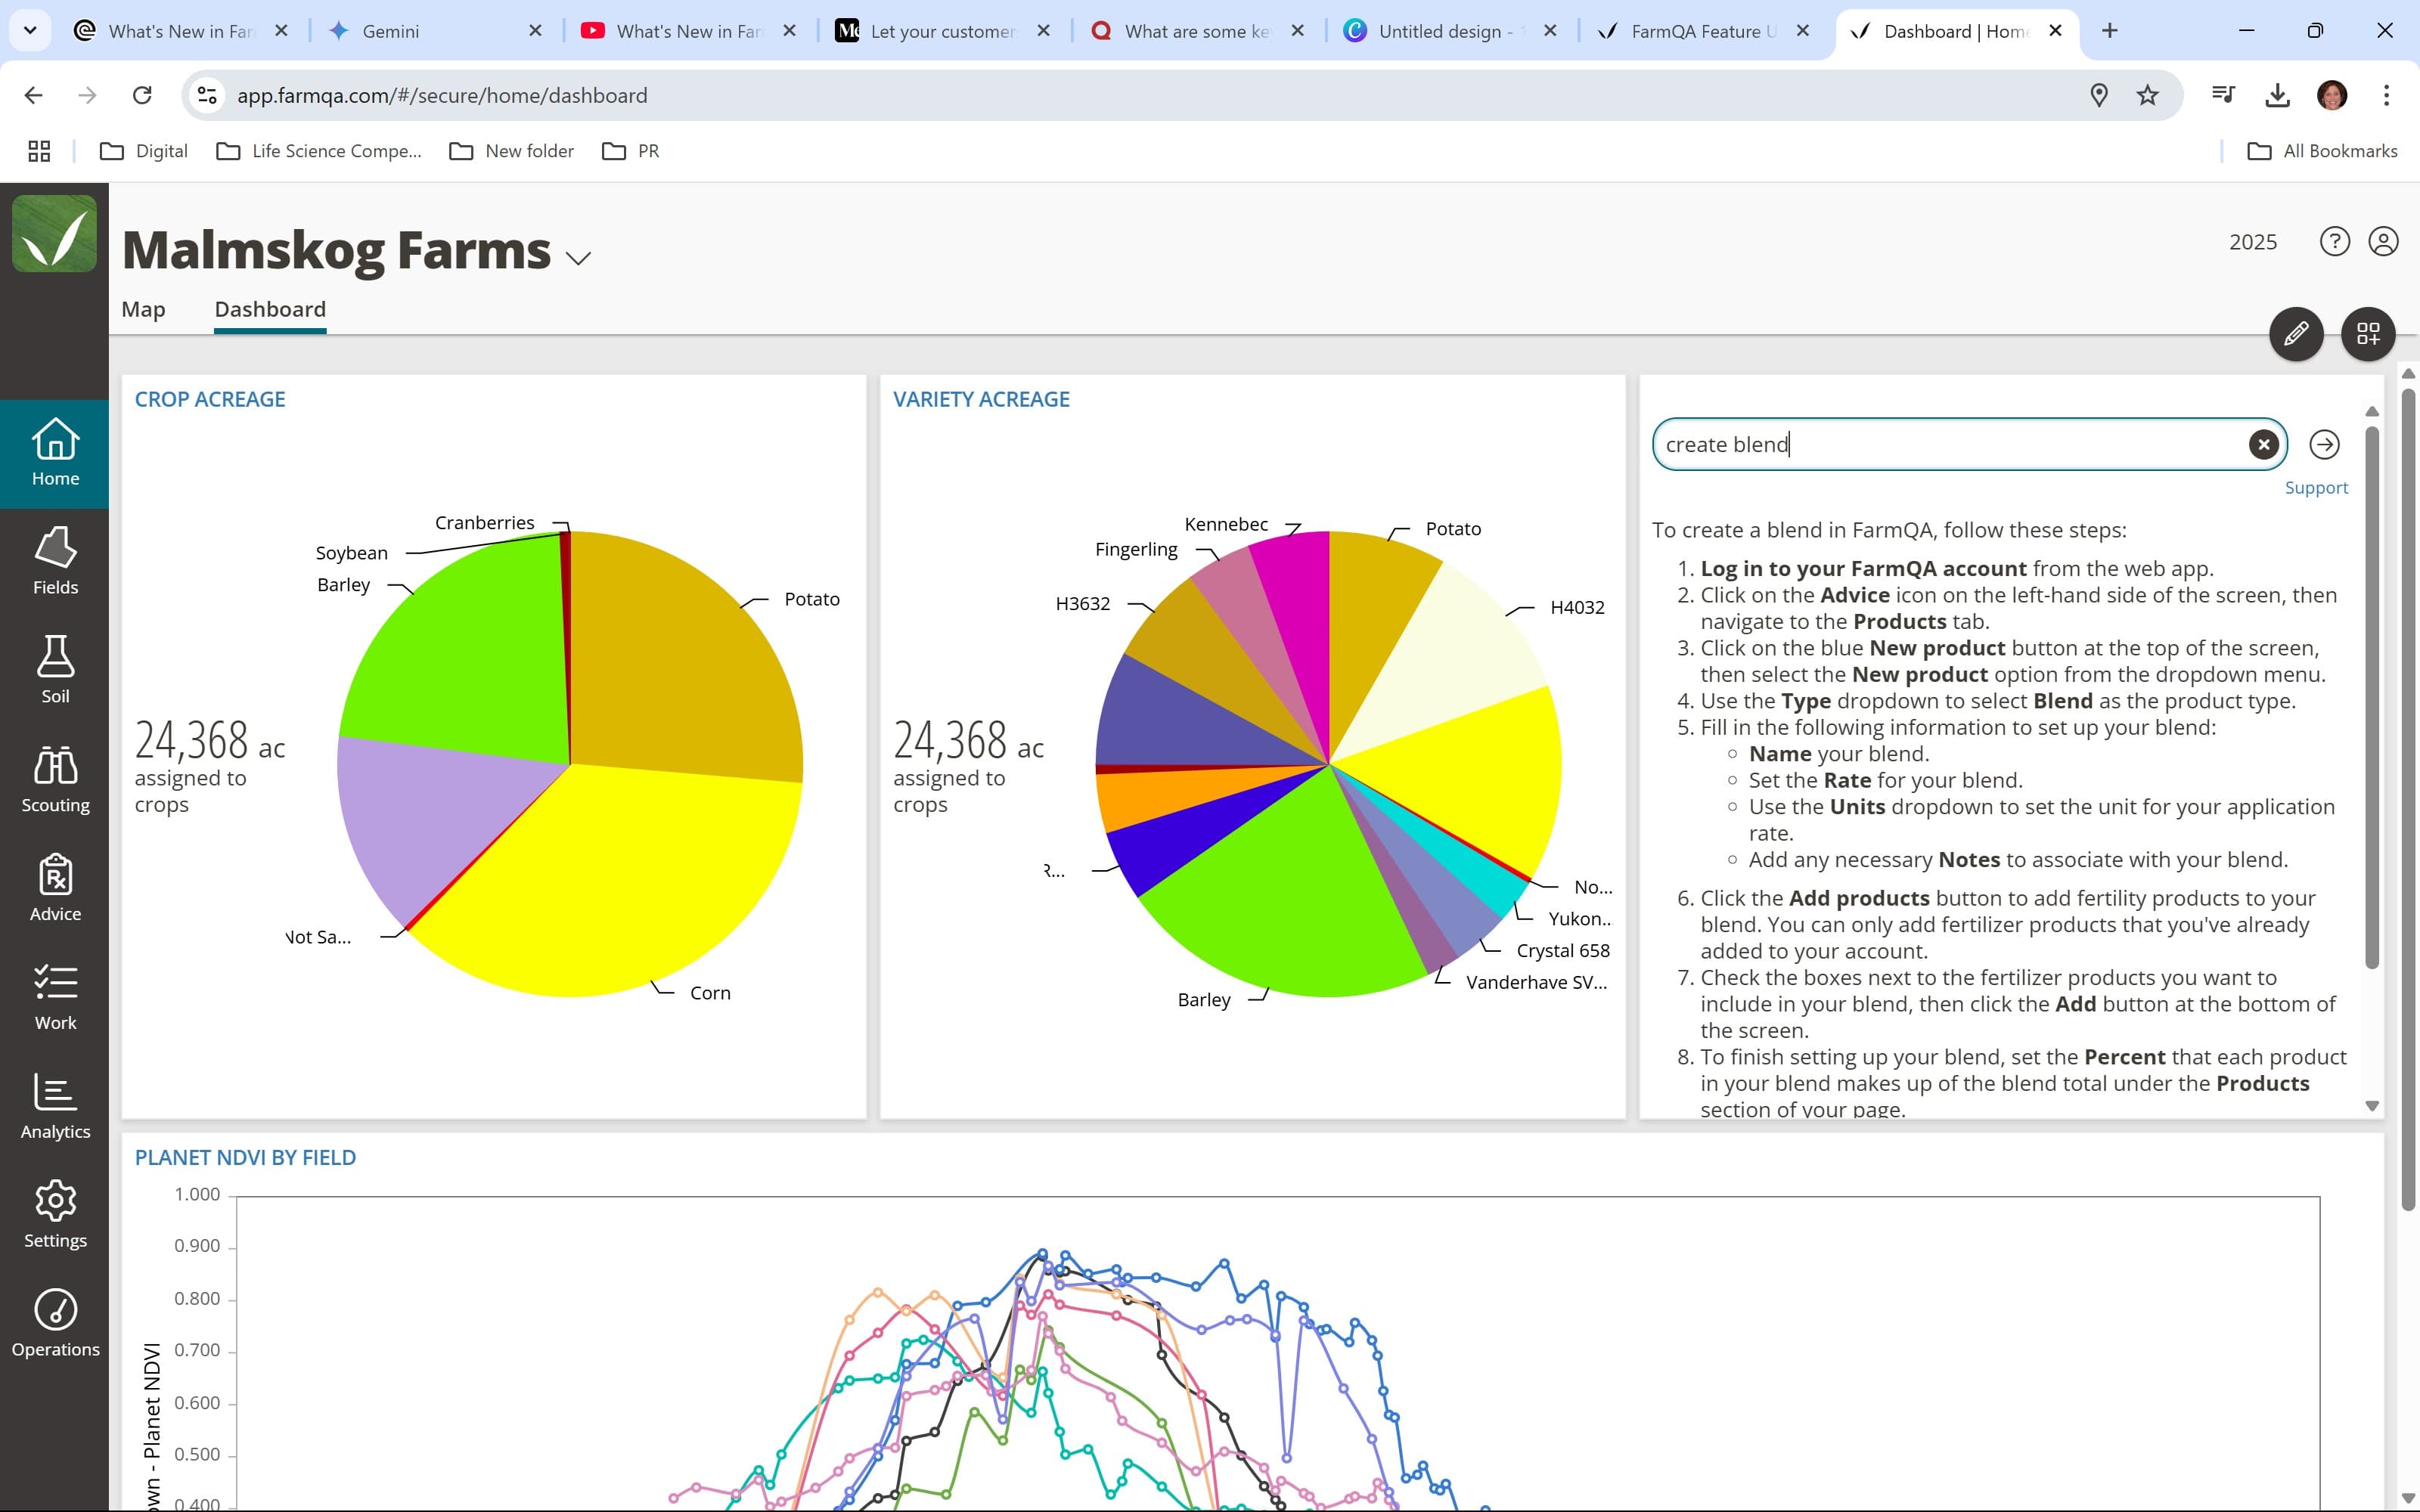Open the Scouting section in sidebar

[55, 780]
